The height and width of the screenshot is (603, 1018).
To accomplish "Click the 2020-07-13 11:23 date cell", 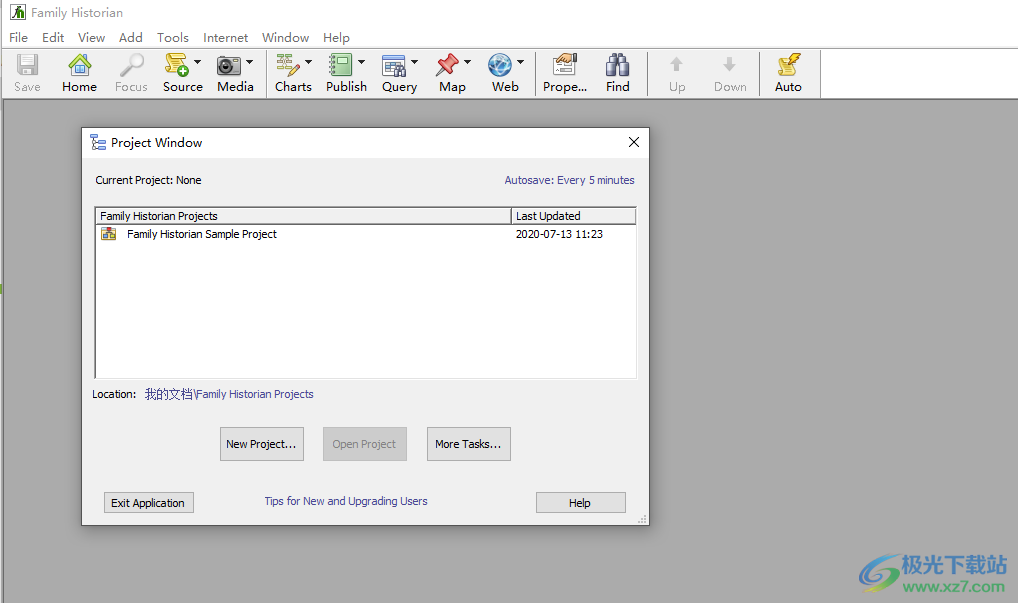I will pyautogui.click(x=559, y=234).
